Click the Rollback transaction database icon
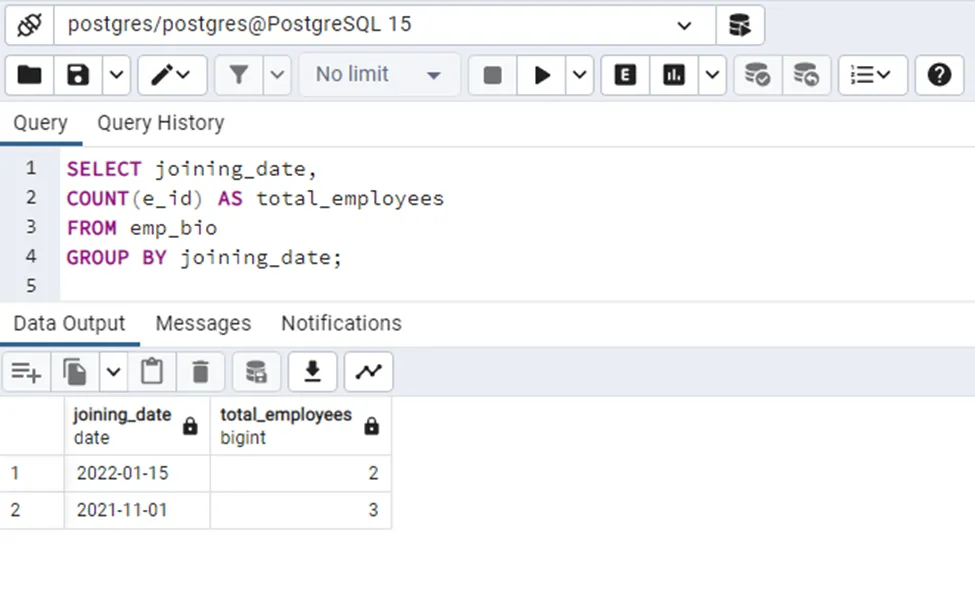This screenshot has width=975, height=590. pyautogui.click(x=806, y=75)
